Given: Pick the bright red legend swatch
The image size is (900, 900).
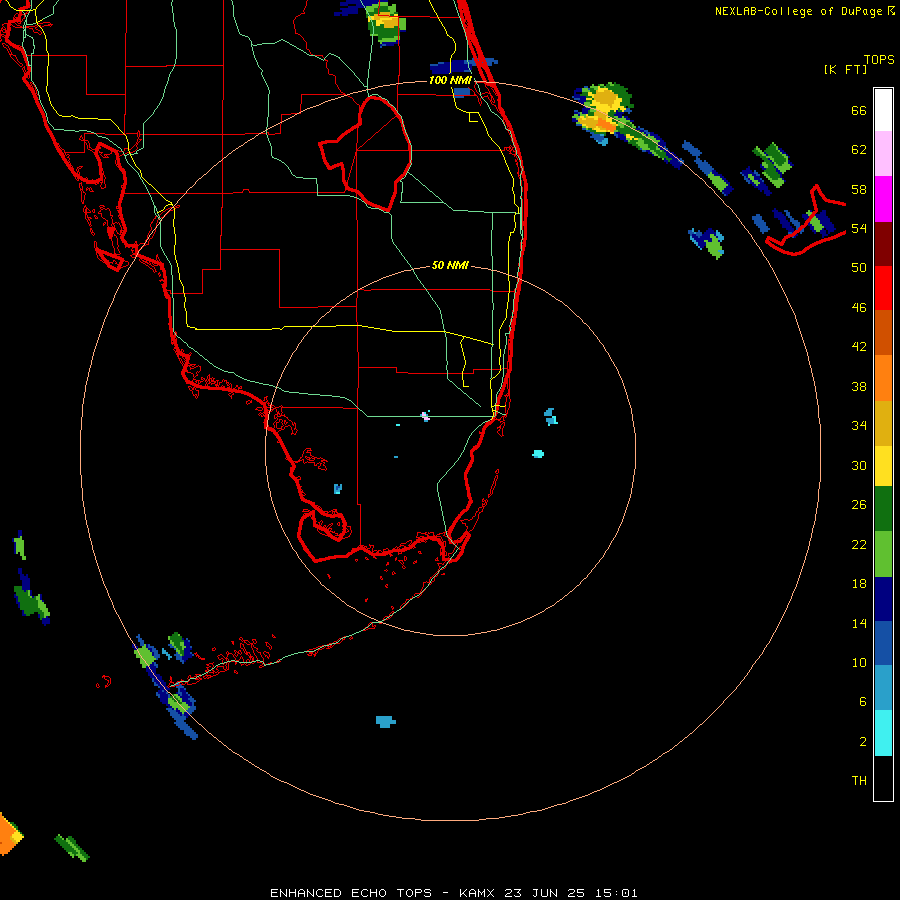Looking at the screenshot, I should pyautogui.click(x=883, y=288).
